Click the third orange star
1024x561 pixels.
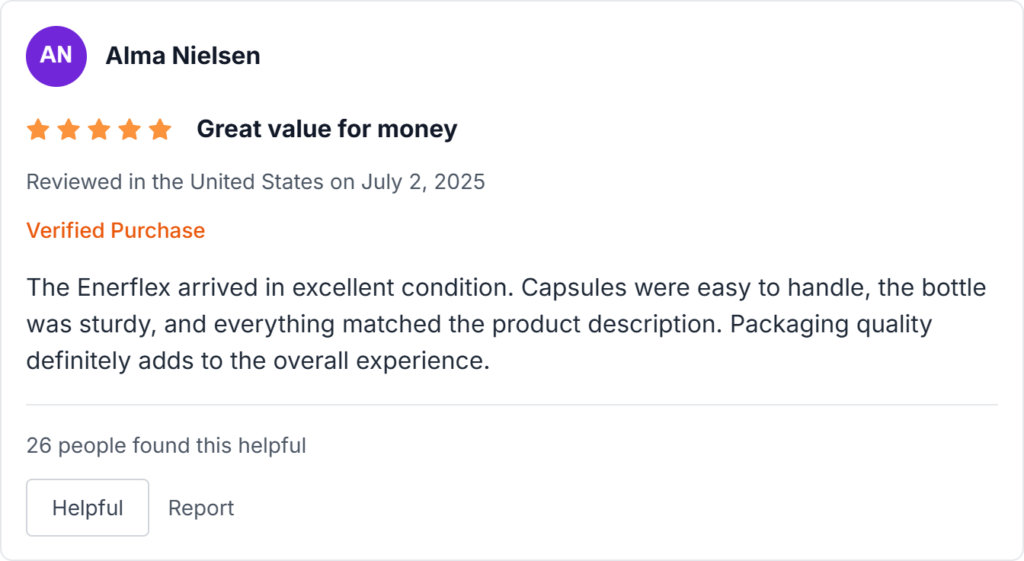(x=99, y=129)
